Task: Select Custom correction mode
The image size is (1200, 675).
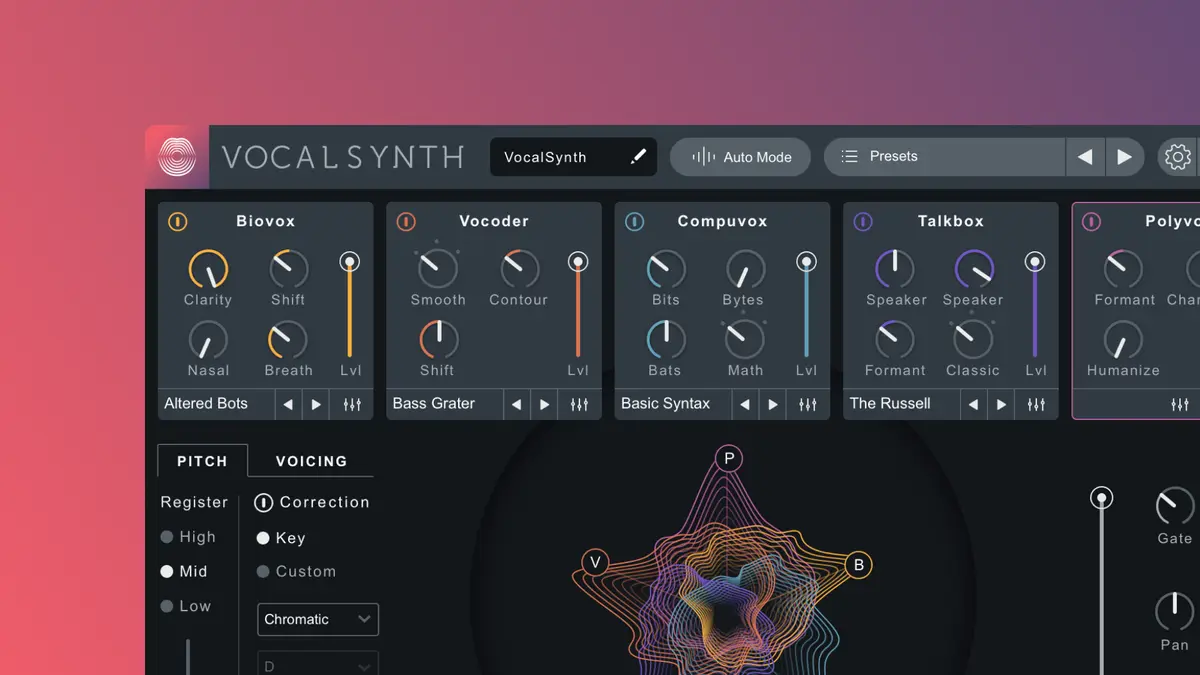Action: tap(296, 572)
